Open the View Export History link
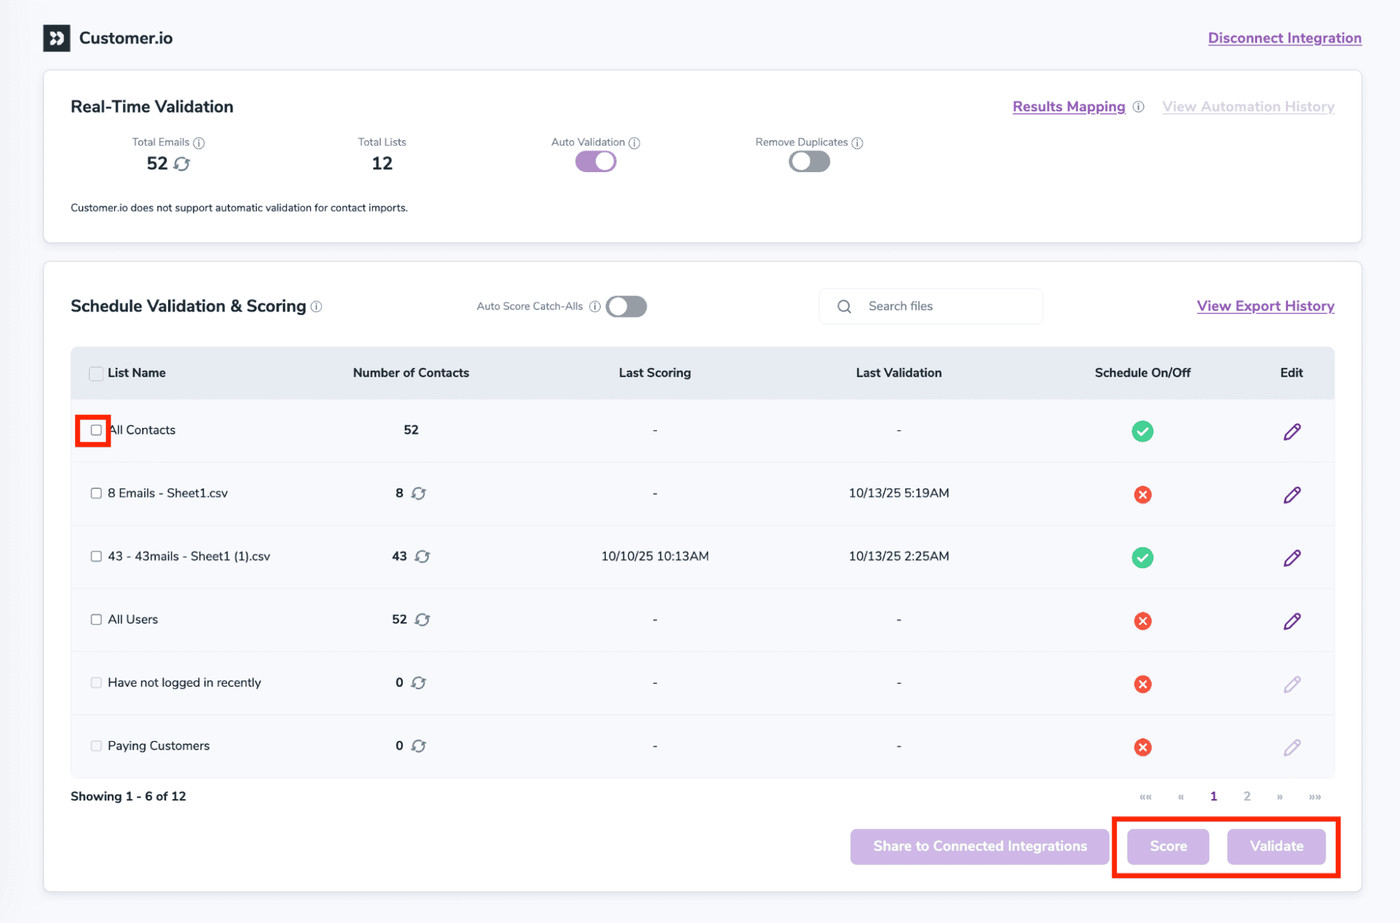 [1265, 306]
